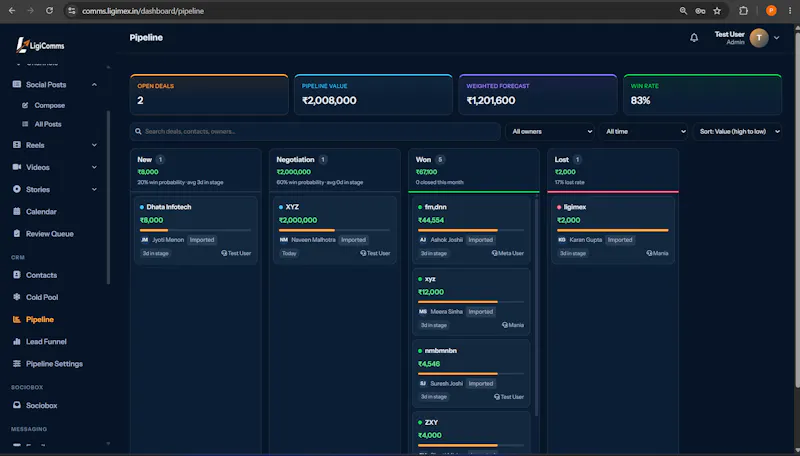Screen dimensions: 800x456
Task: Open the LigiComms logo home link
Action: coord(40,45)
